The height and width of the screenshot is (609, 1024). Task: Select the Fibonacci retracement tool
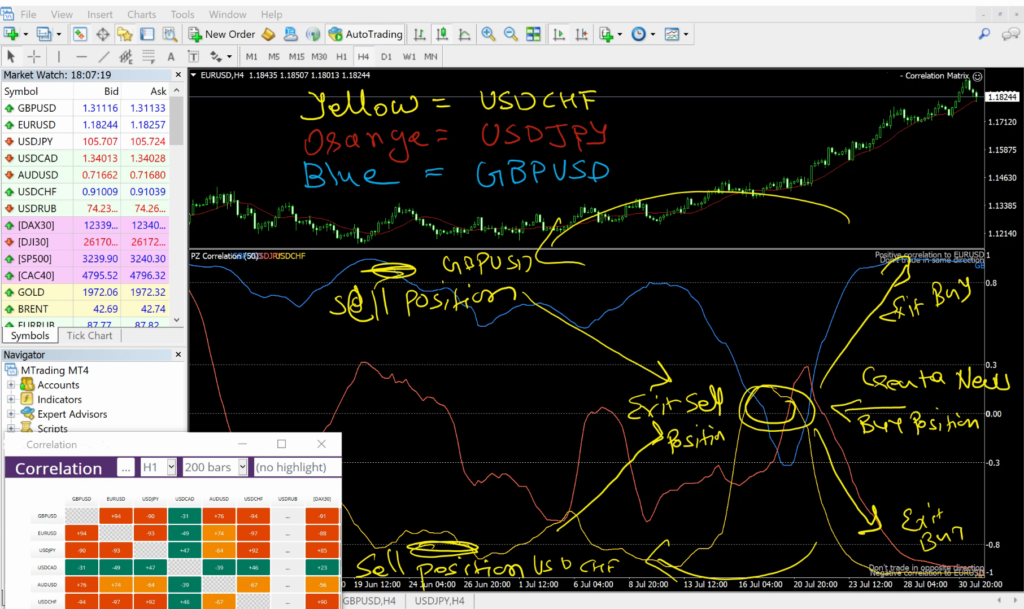(x=147, y=57)
